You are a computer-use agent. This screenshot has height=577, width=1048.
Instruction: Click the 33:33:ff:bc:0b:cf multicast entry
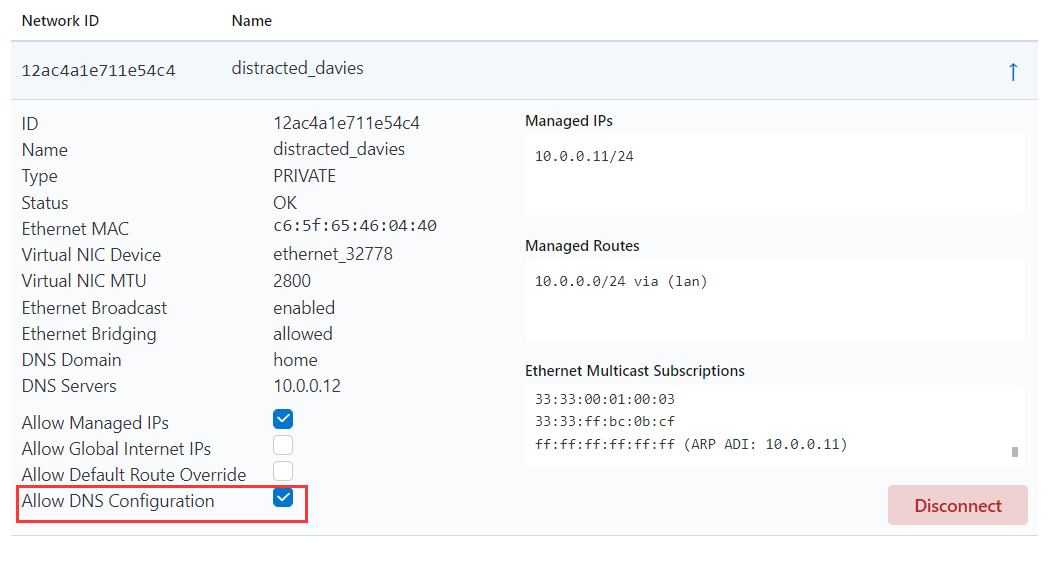coord(604,421)
